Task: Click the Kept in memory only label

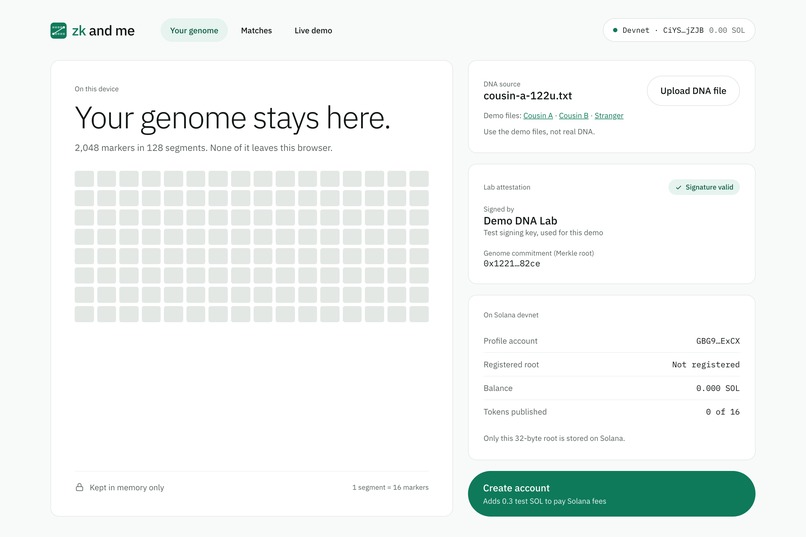Action: (x=126, y=487)
